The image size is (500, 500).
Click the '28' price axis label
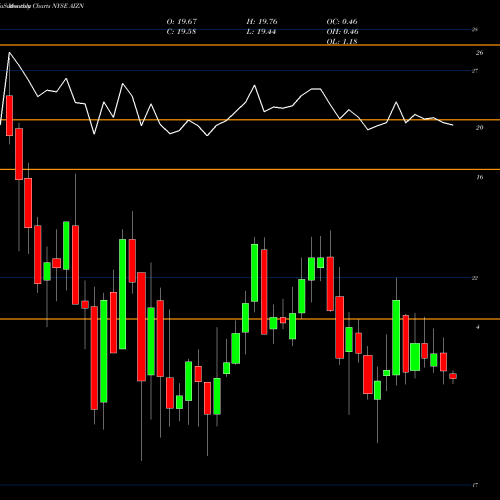475,29
